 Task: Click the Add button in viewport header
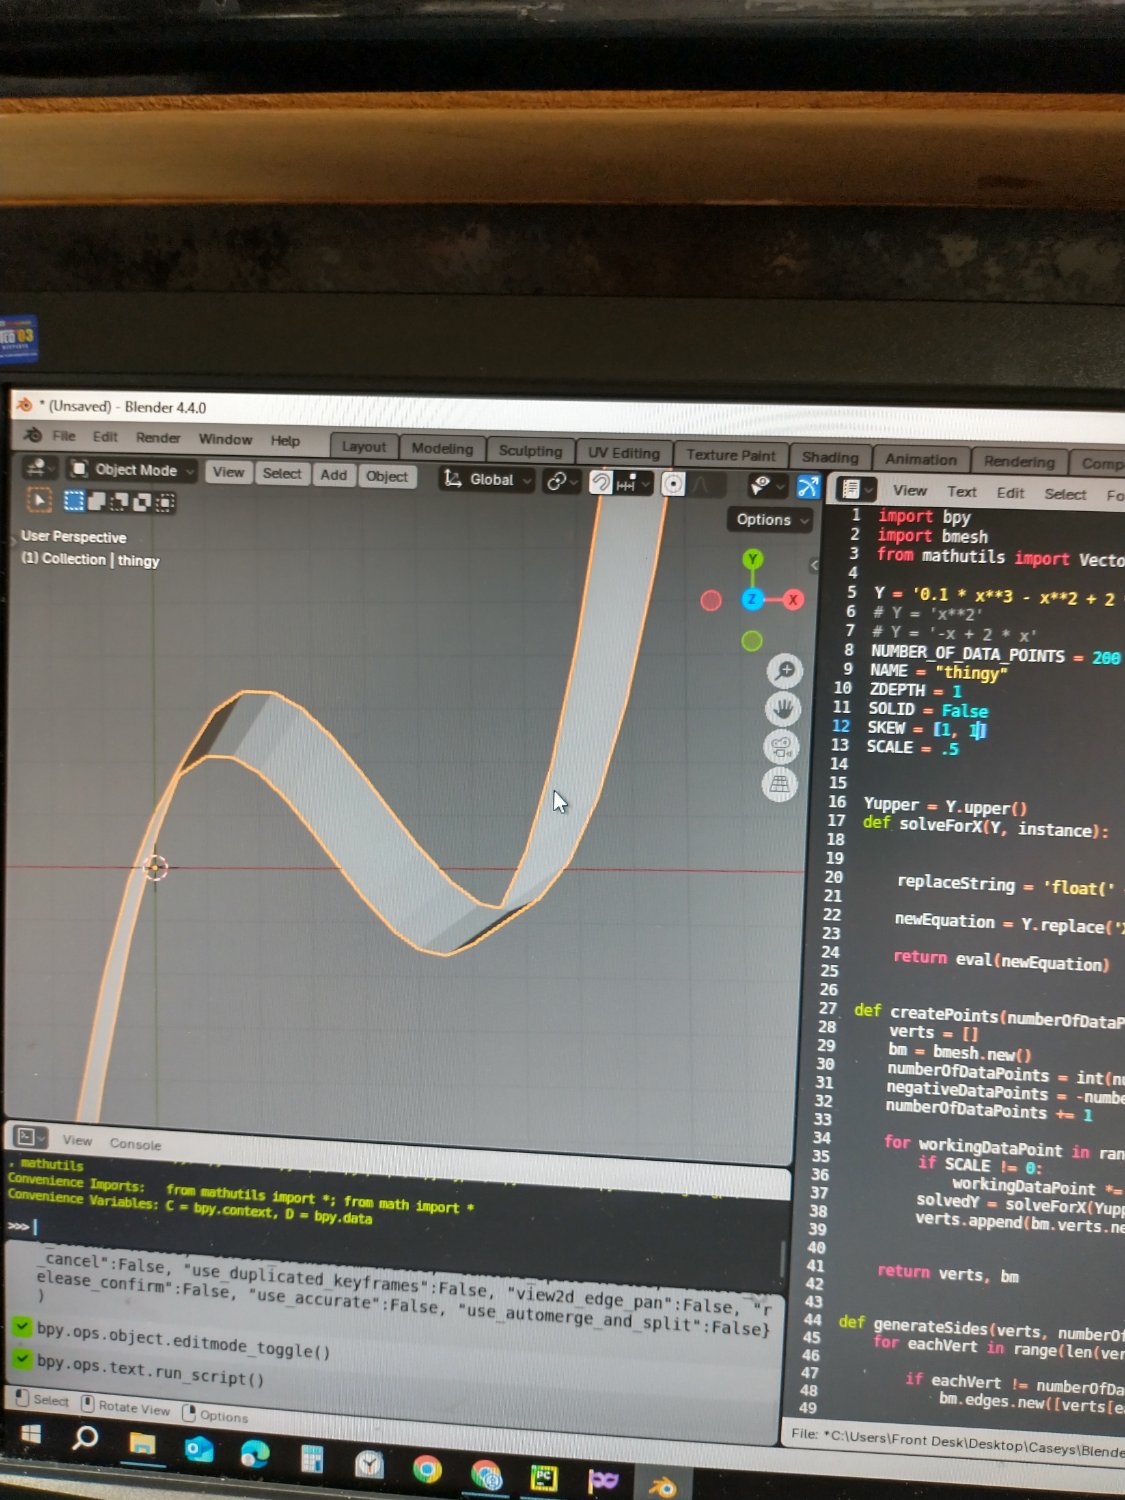pyautogui.click(x=334, y=475)
